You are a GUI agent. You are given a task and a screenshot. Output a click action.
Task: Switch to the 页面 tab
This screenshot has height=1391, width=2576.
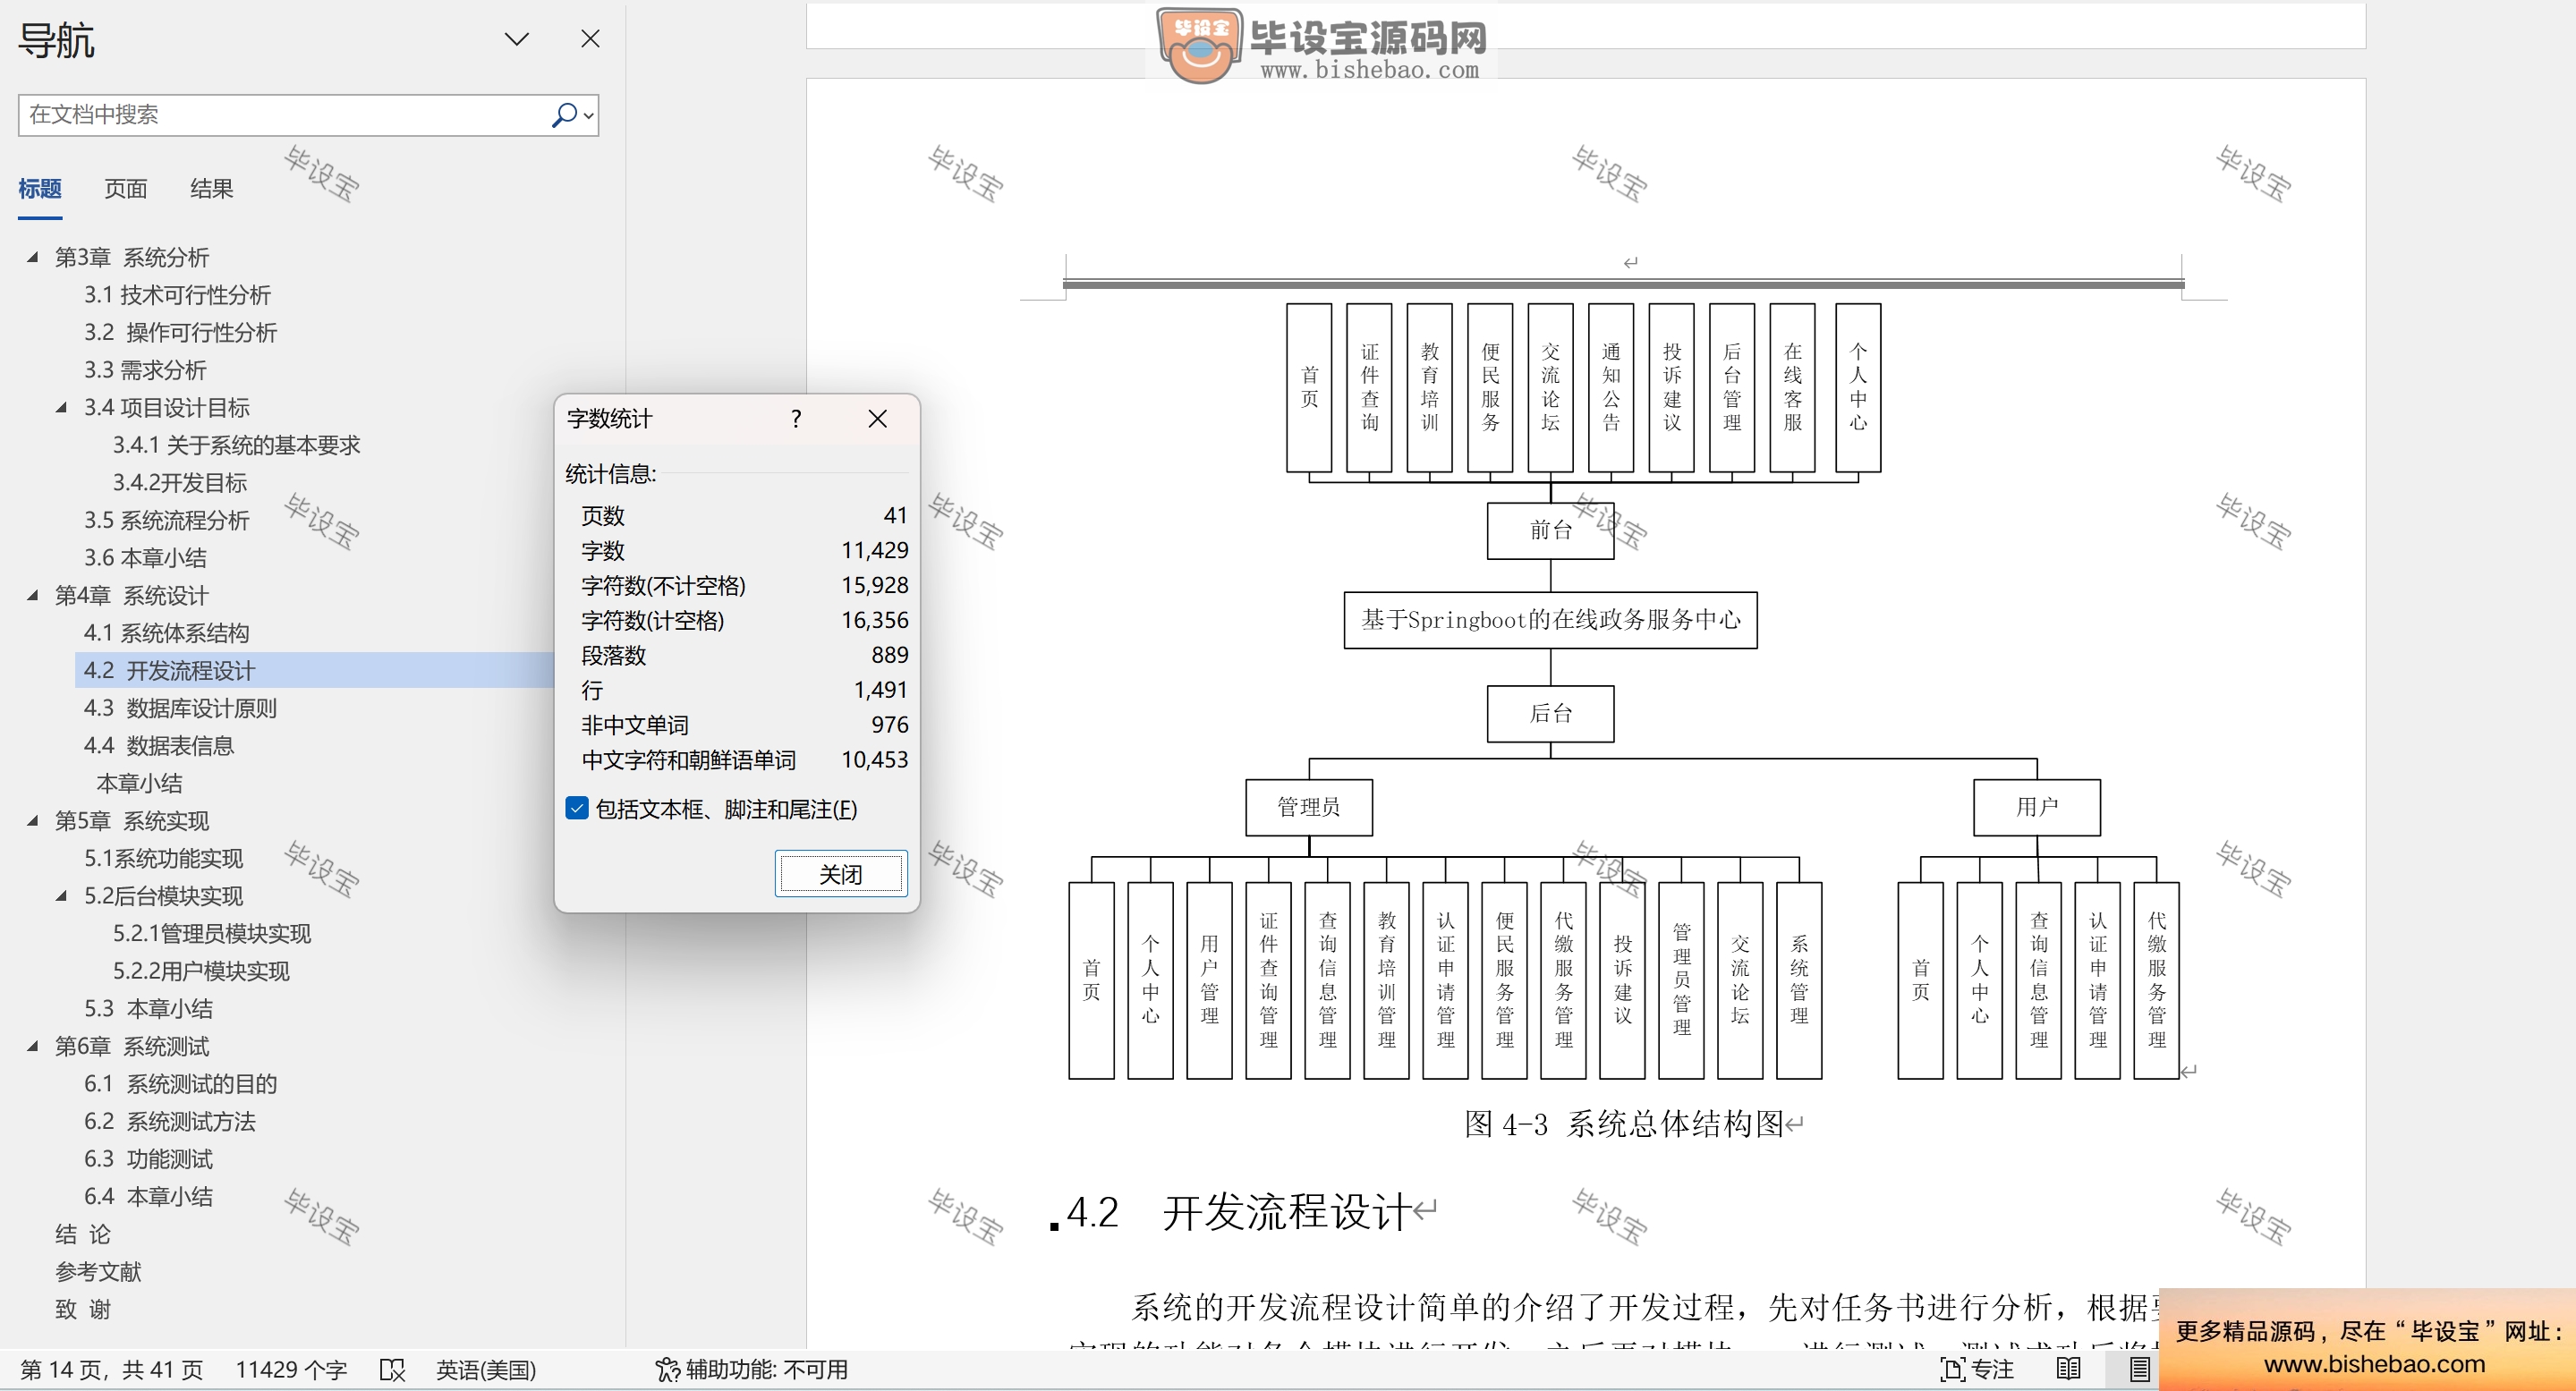point(126,189)
